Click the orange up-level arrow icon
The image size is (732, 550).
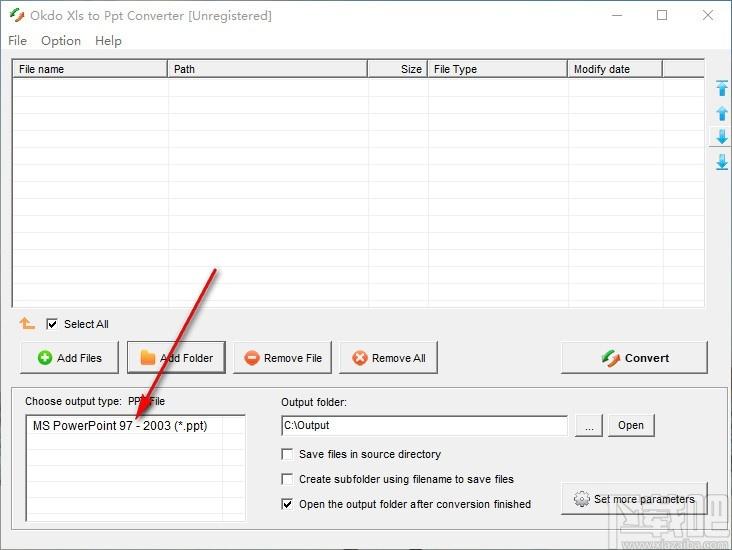tap(27, 323)
